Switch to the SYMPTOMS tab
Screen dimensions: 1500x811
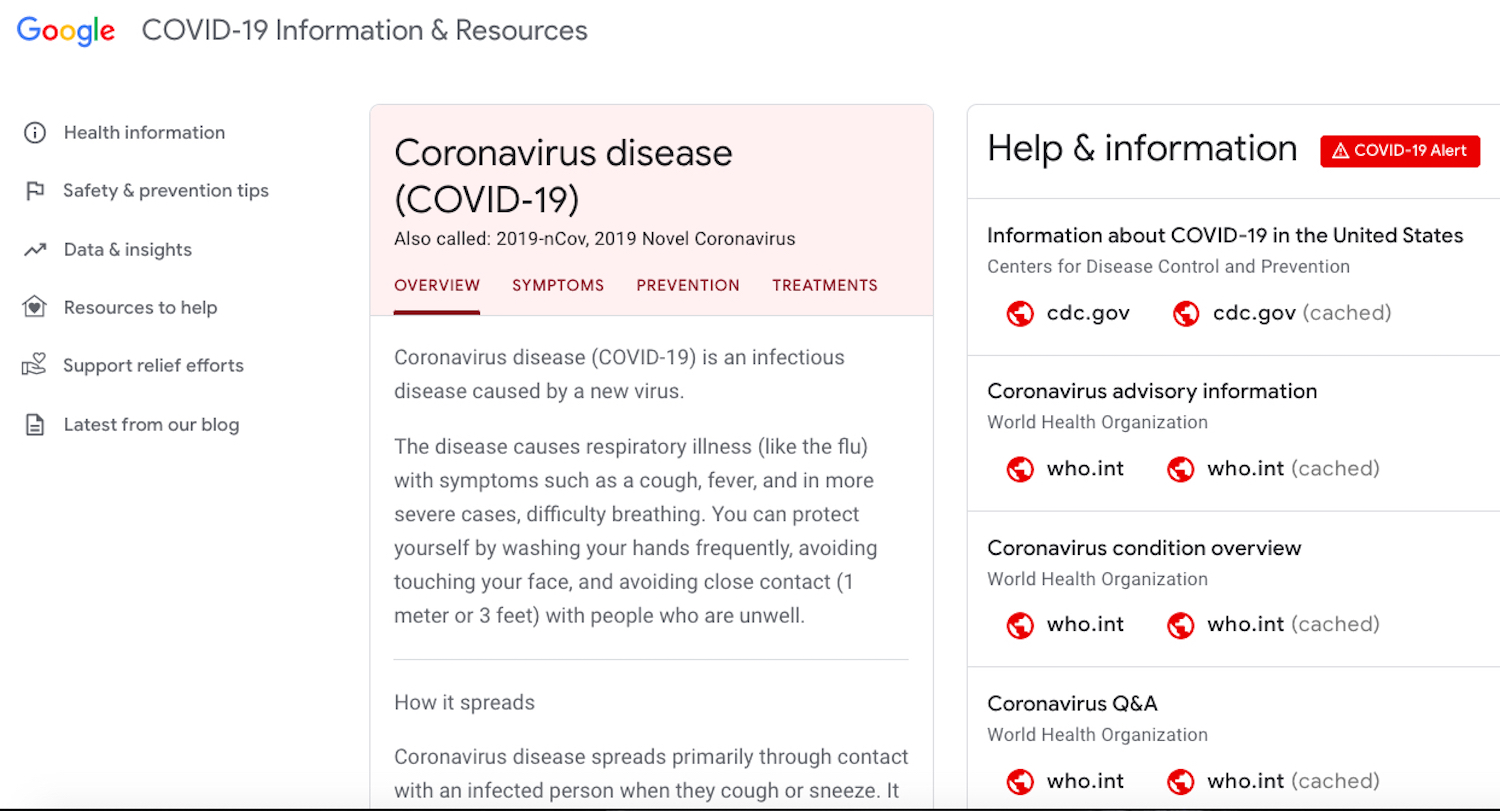click(x=558, y=286)
